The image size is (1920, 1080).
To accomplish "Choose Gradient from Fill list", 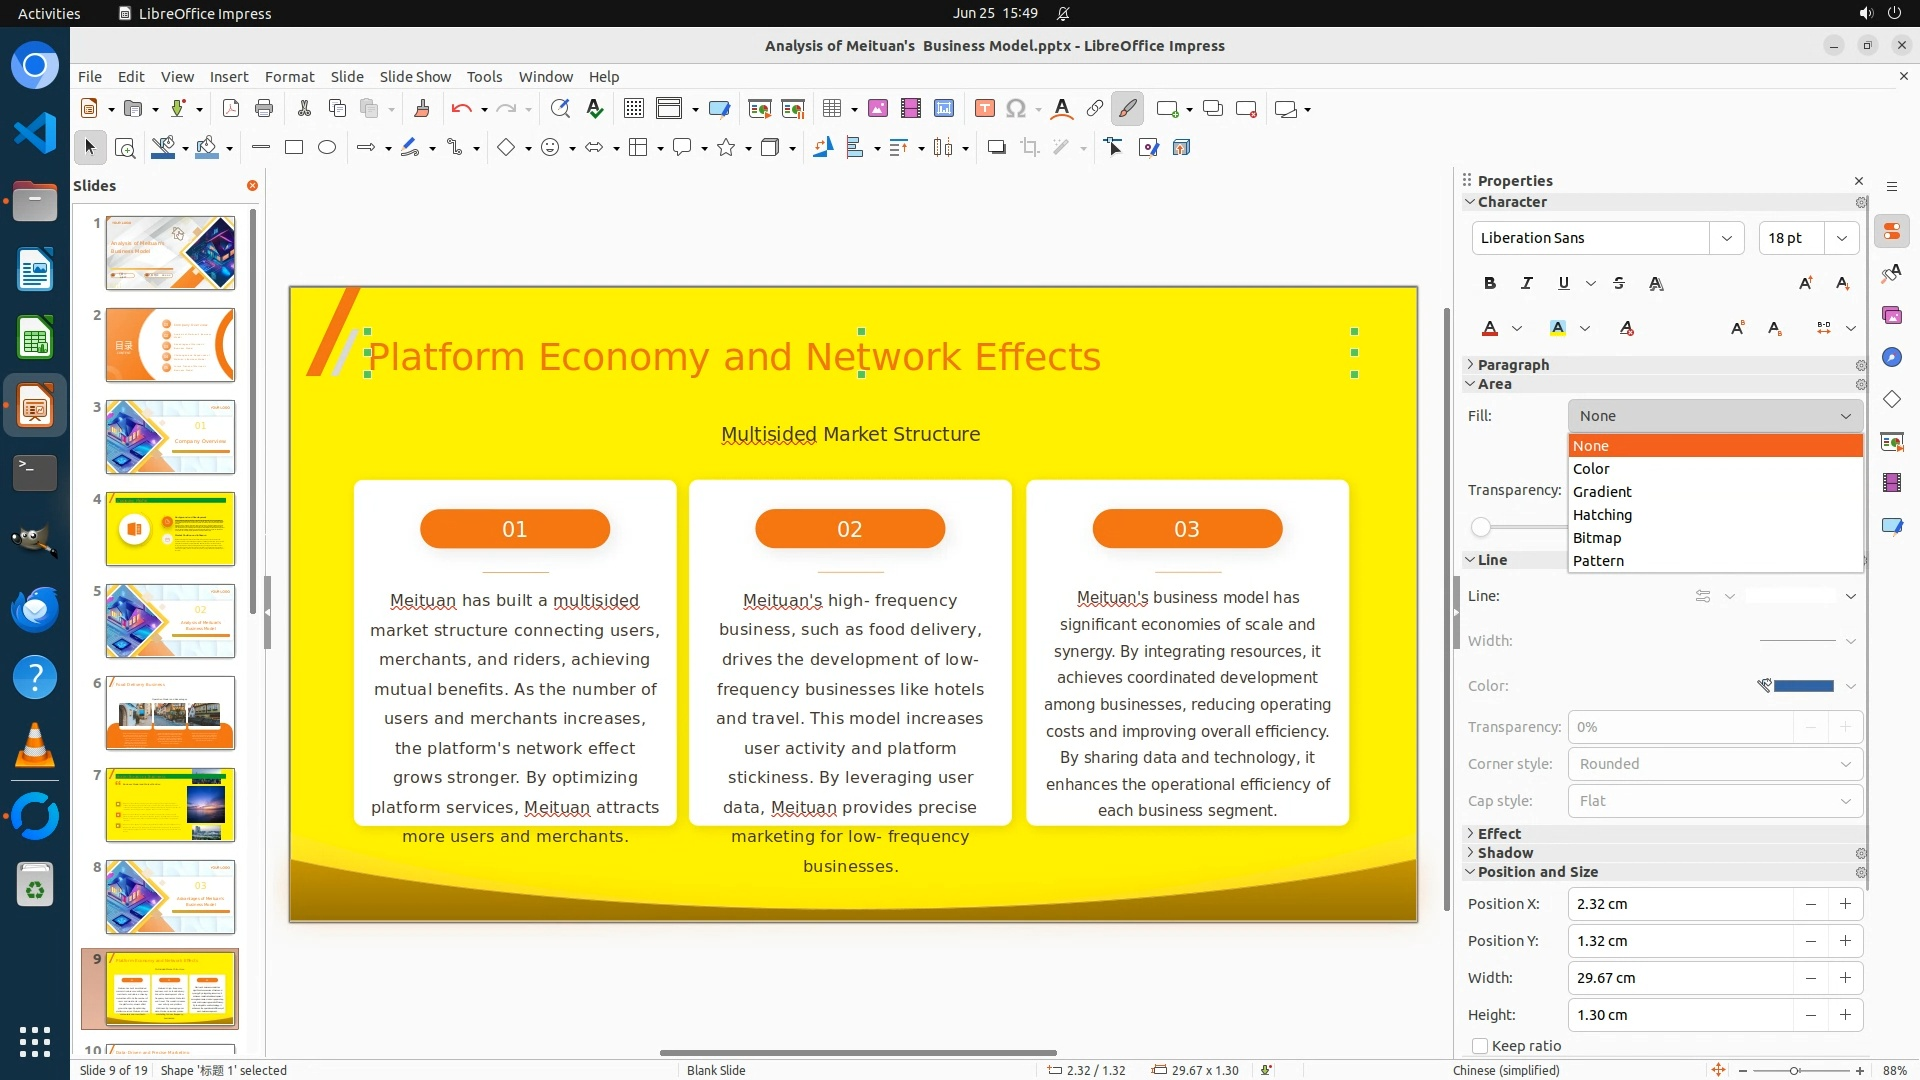I will [1602, 492].
